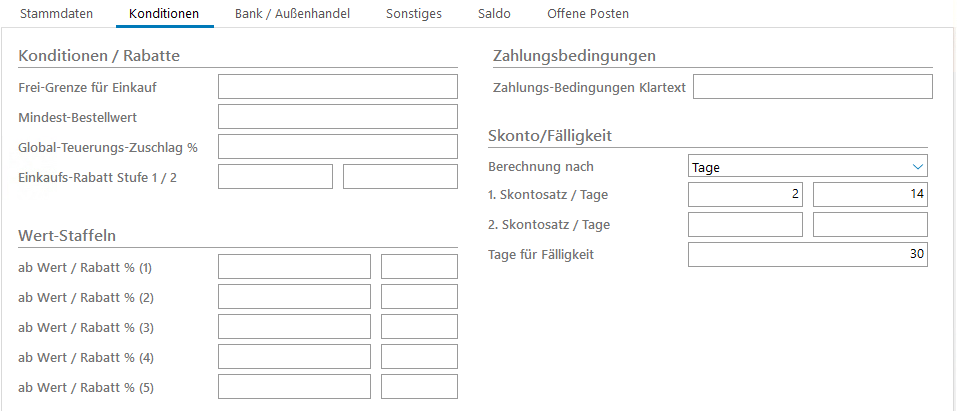Select the Sonstiges tab
Viewport: 957px width, 411px height.
[x=414, y=13]
